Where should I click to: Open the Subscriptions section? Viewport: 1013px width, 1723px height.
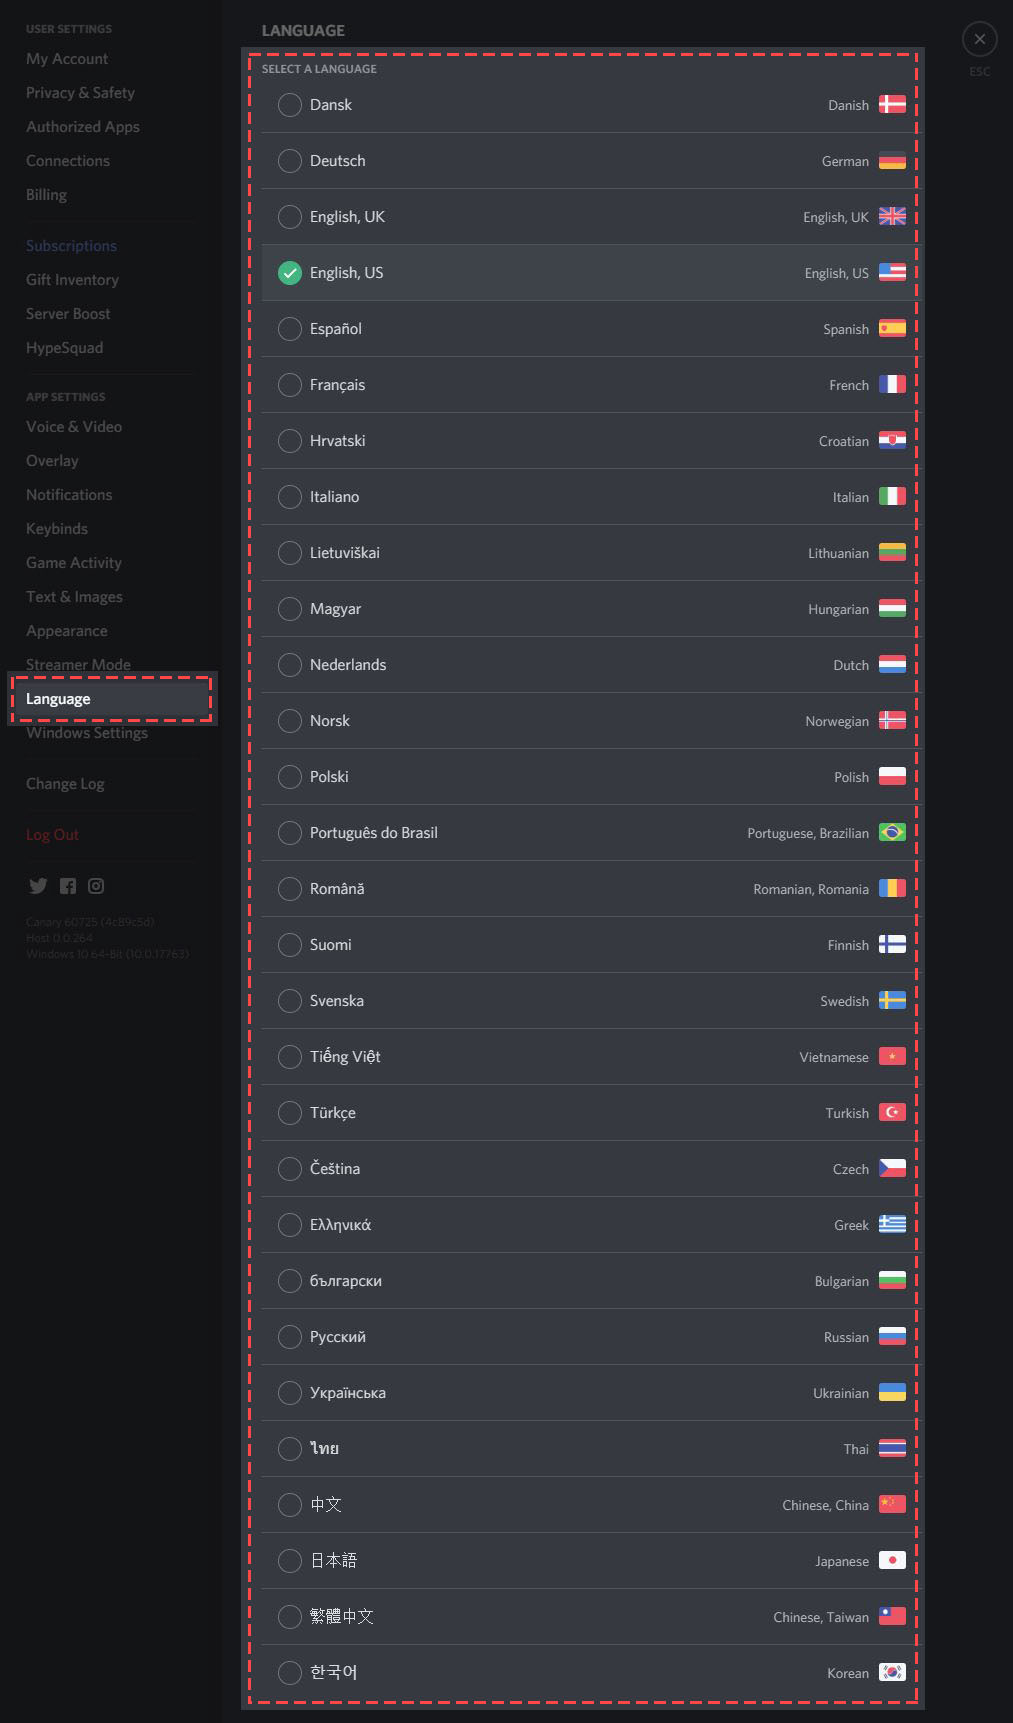71,246
